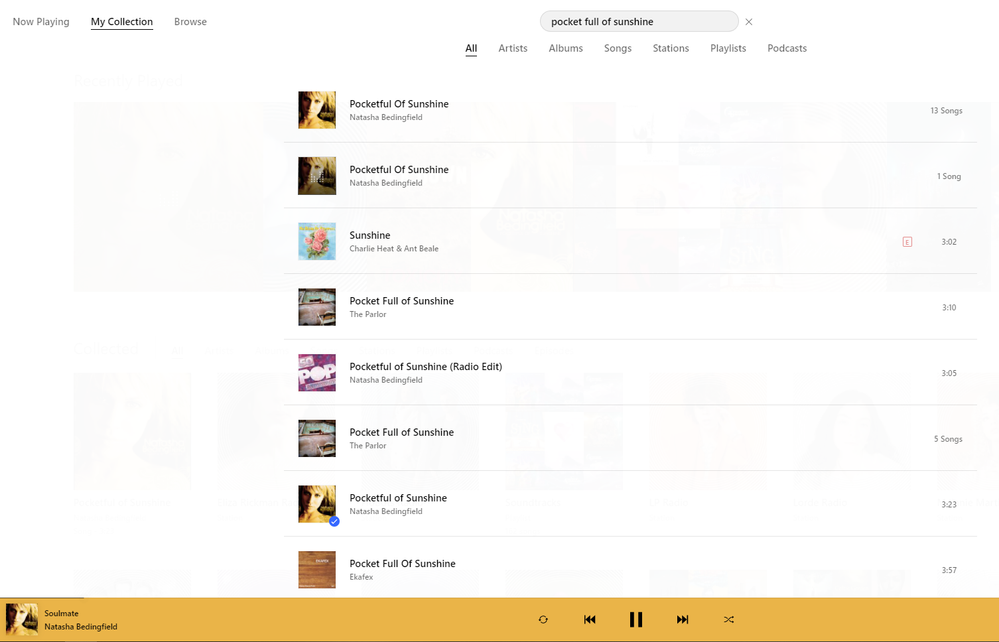Click the blue checkmark badge on album art
This screenshot has width=999, height=642.
click(334, 521)
